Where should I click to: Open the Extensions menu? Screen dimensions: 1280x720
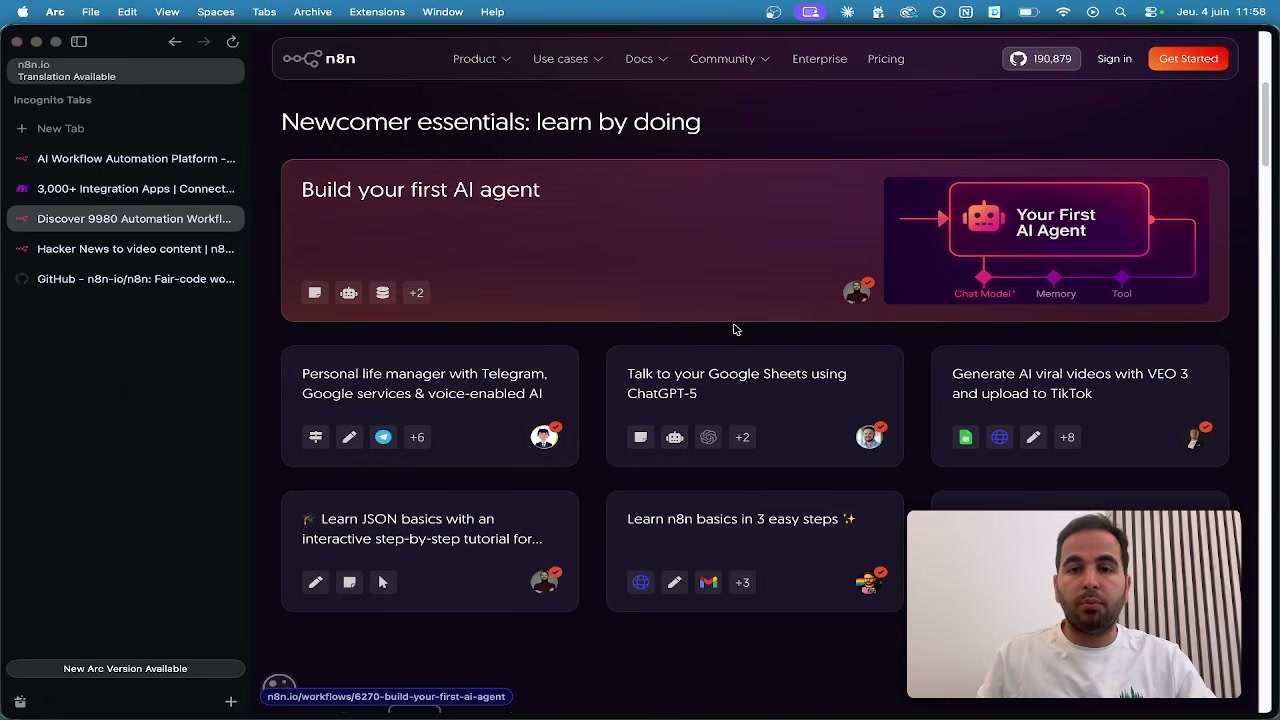click(x=377, y=12)
